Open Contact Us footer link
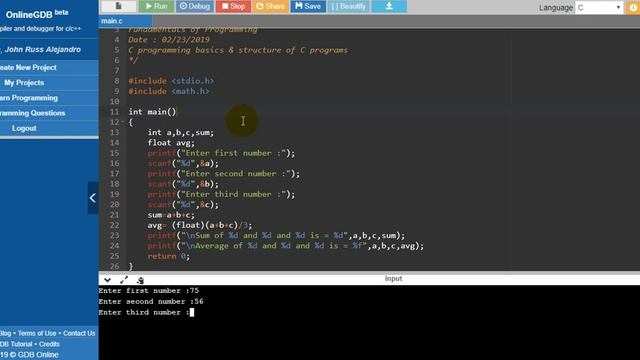Image resolution: width=640 pixels, height=360 pixels. pos(79,333)
